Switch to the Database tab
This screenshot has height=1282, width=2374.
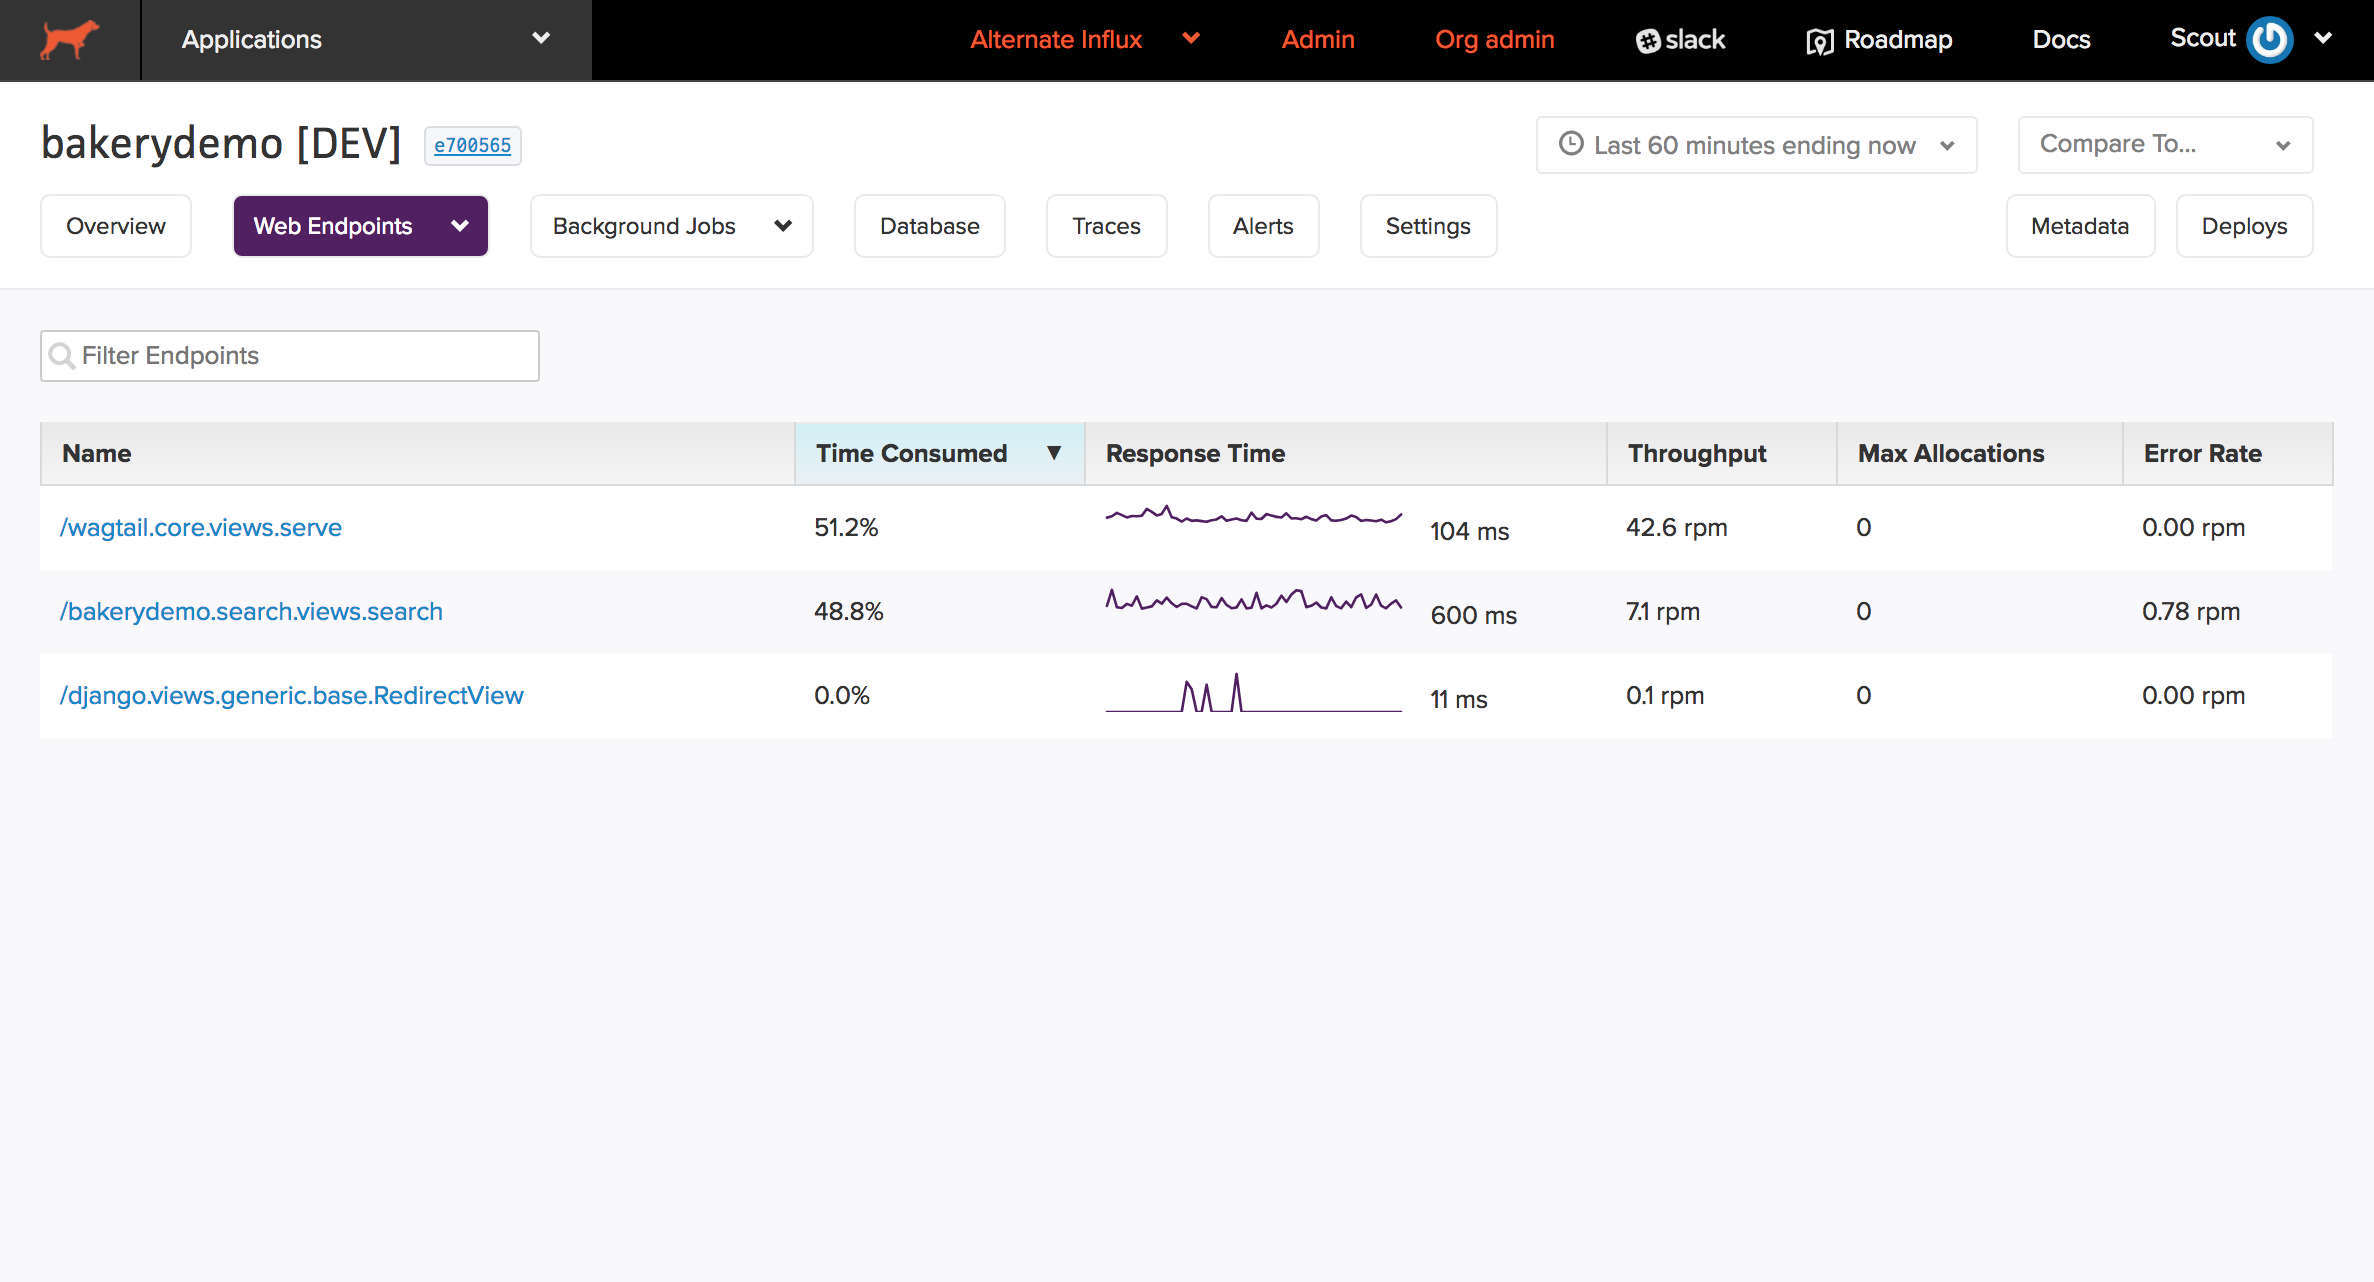930,226
